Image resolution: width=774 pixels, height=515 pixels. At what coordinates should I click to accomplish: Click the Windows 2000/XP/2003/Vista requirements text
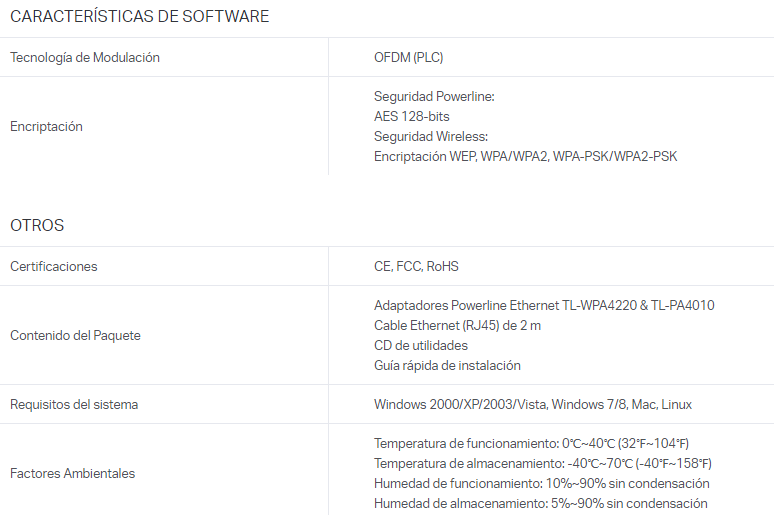tap(533, 404)
